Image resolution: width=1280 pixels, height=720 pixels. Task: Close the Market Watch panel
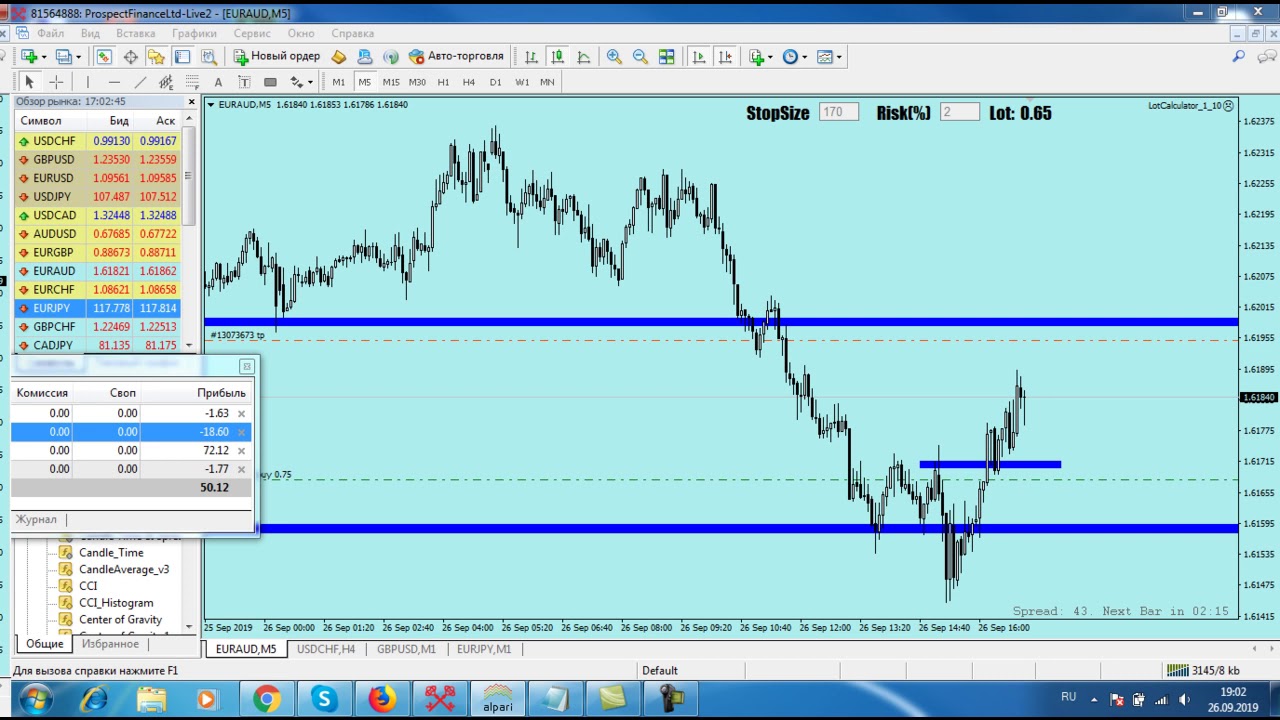192,101
